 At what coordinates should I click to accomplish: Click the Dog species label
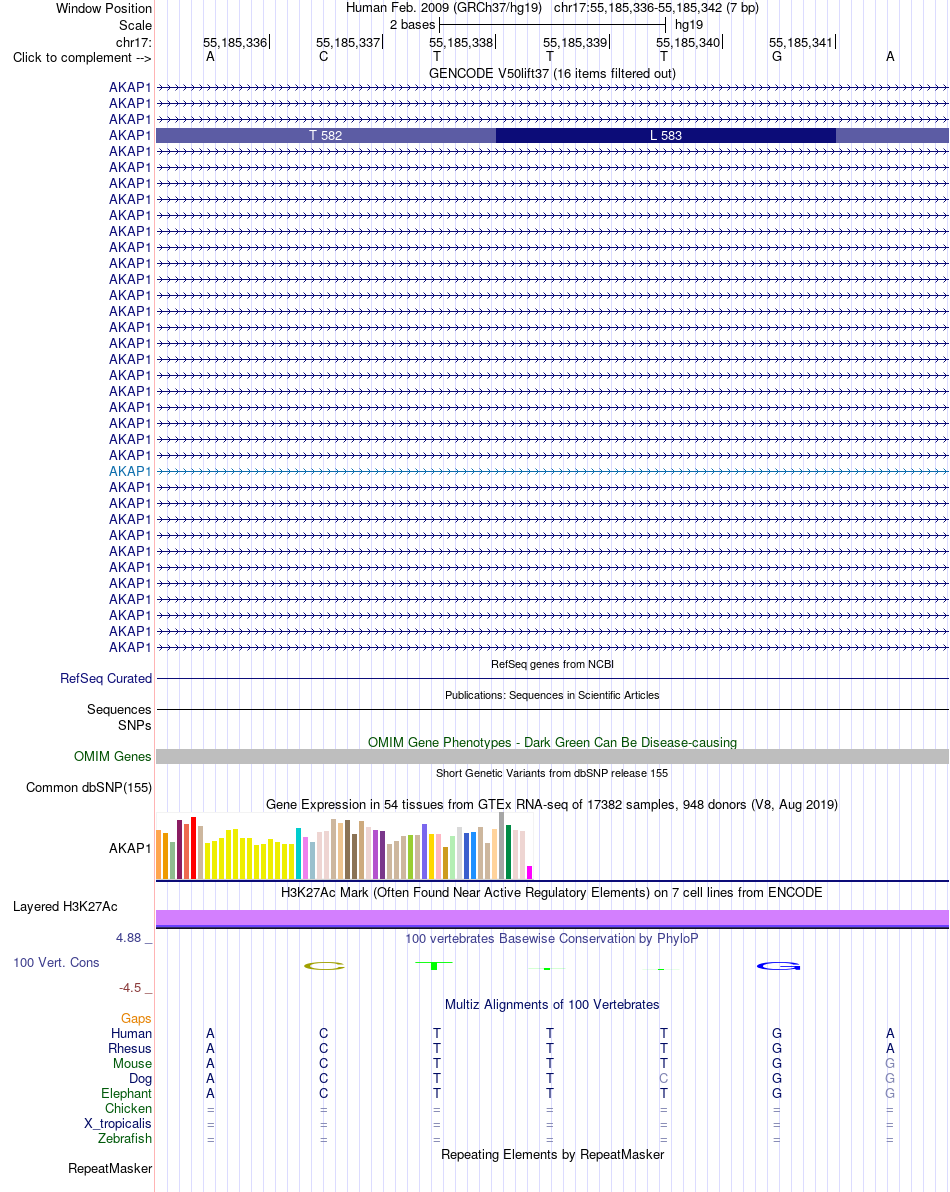pos(141,1079)
